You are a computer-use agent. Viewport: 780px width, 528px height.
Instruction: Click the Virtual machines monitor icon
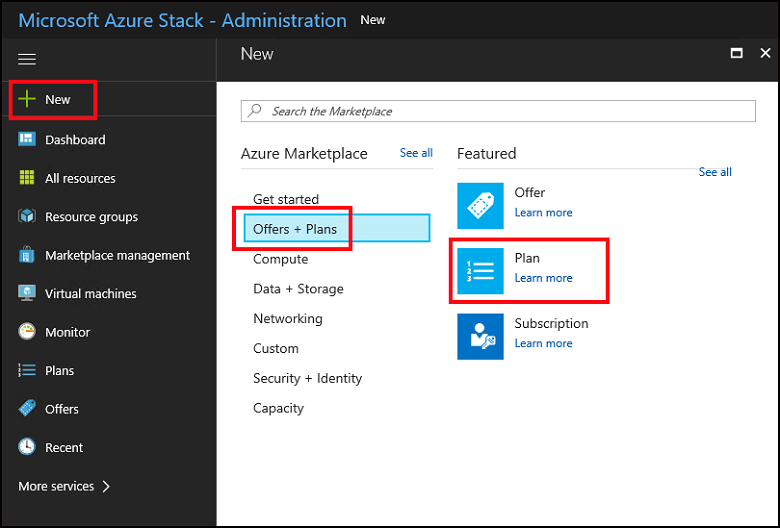(x=27, y=294)
